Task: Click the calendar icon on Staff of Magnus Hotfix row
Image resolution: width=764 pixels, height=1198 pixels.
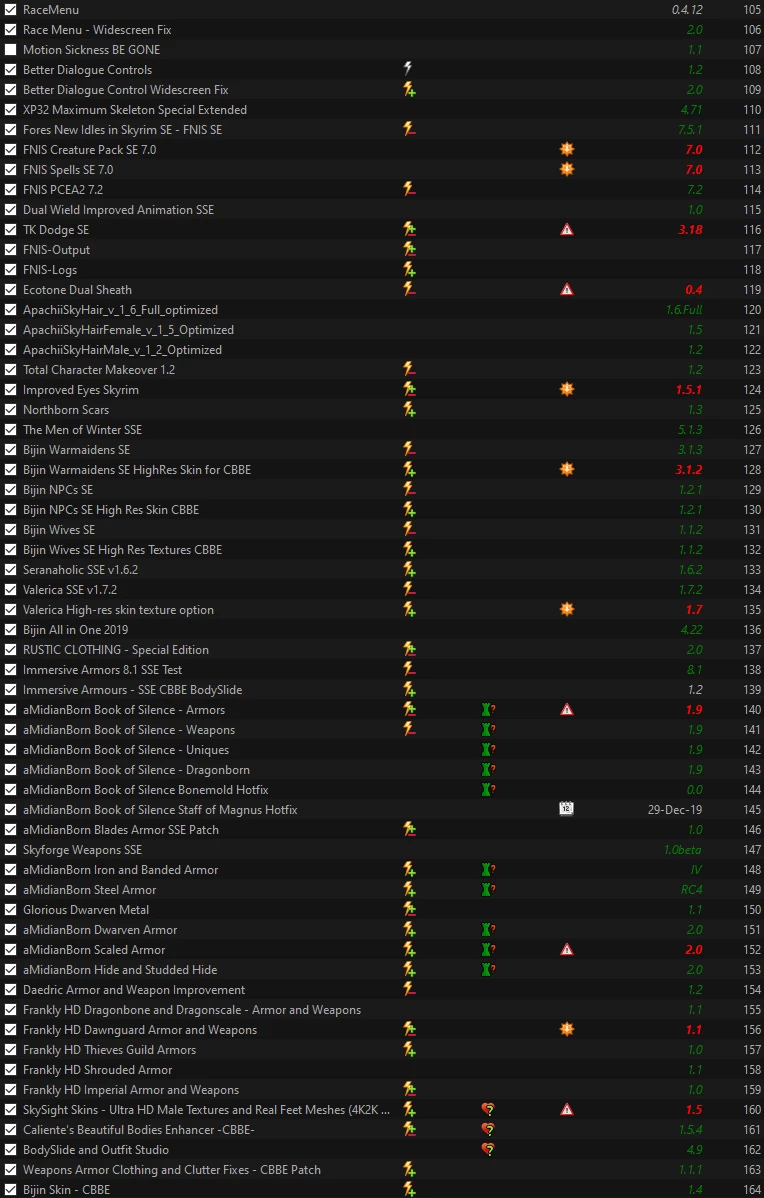Action: [566, 808]
